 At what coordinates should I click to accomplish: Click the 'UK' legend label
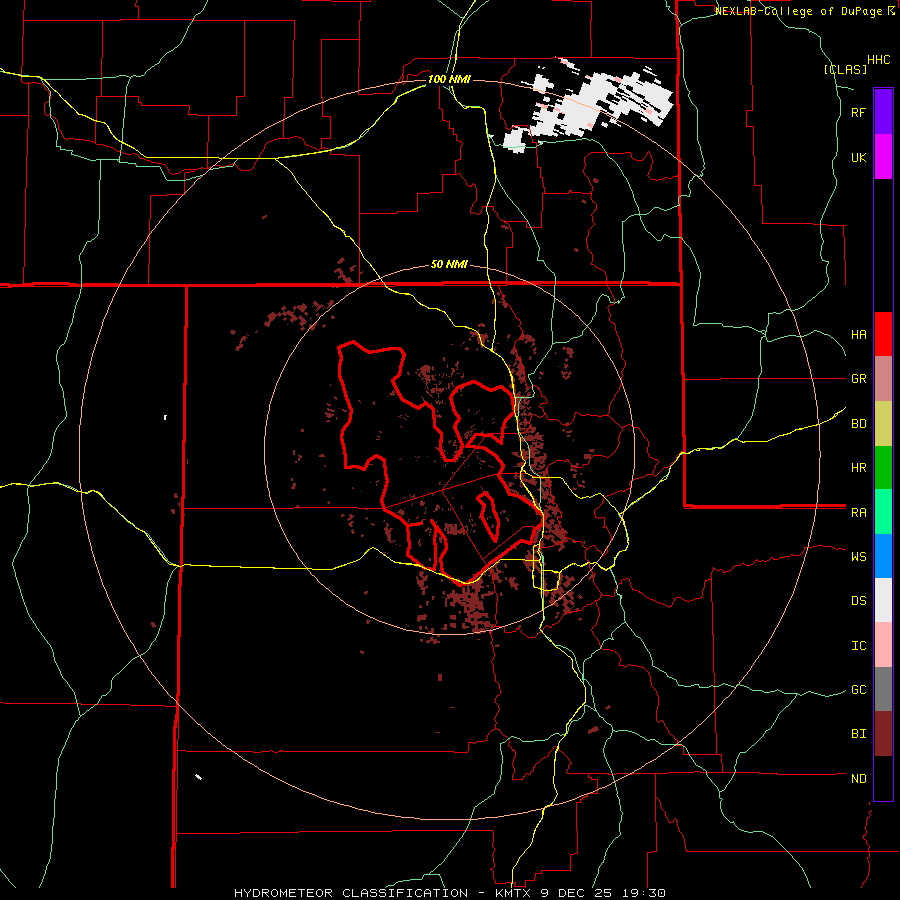(858, 158)
